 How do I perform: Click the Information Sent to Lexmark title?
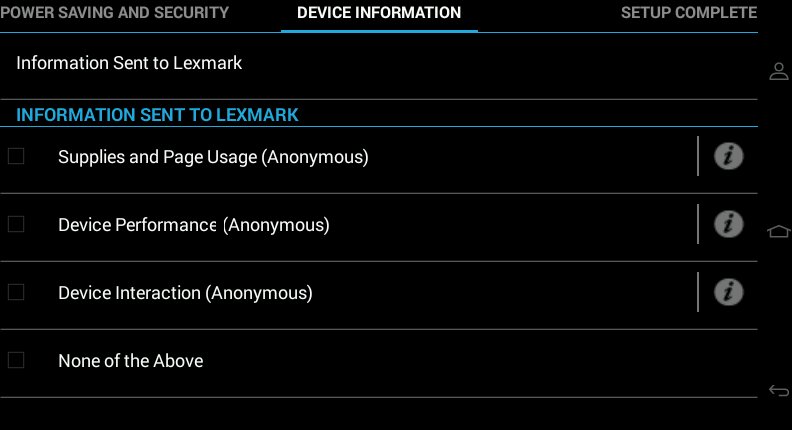click(129, 63)
